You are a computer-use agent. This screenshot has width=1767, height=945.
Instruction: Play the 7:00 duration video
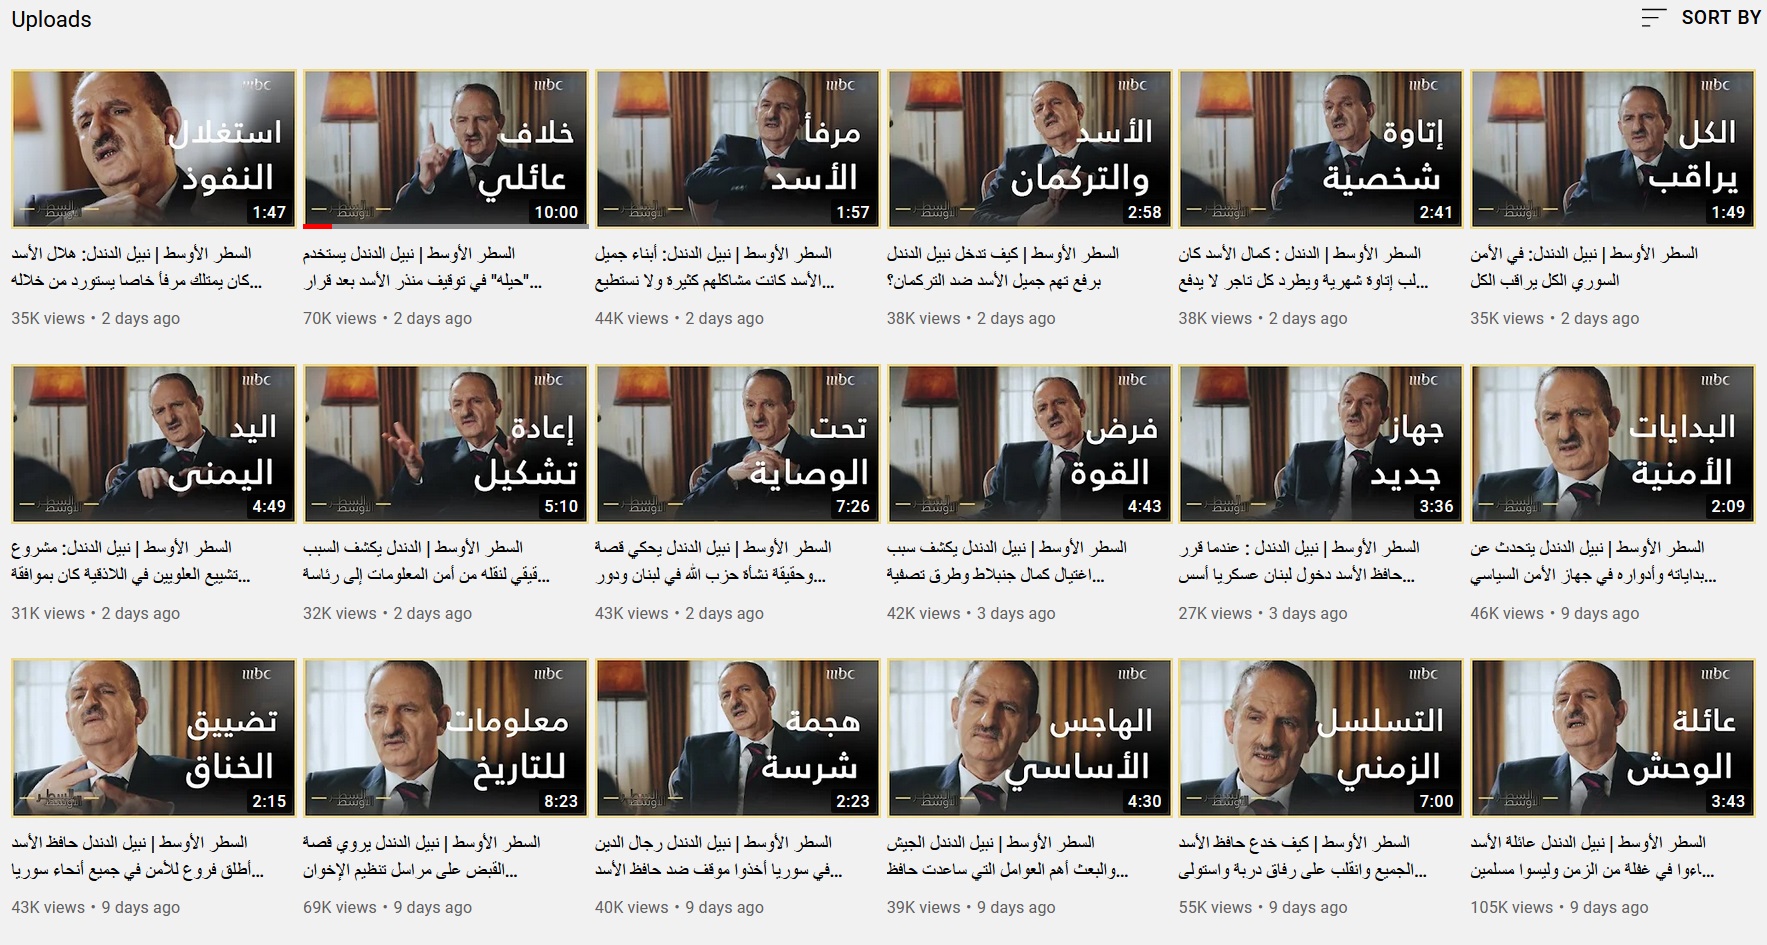pos(1321,737)
